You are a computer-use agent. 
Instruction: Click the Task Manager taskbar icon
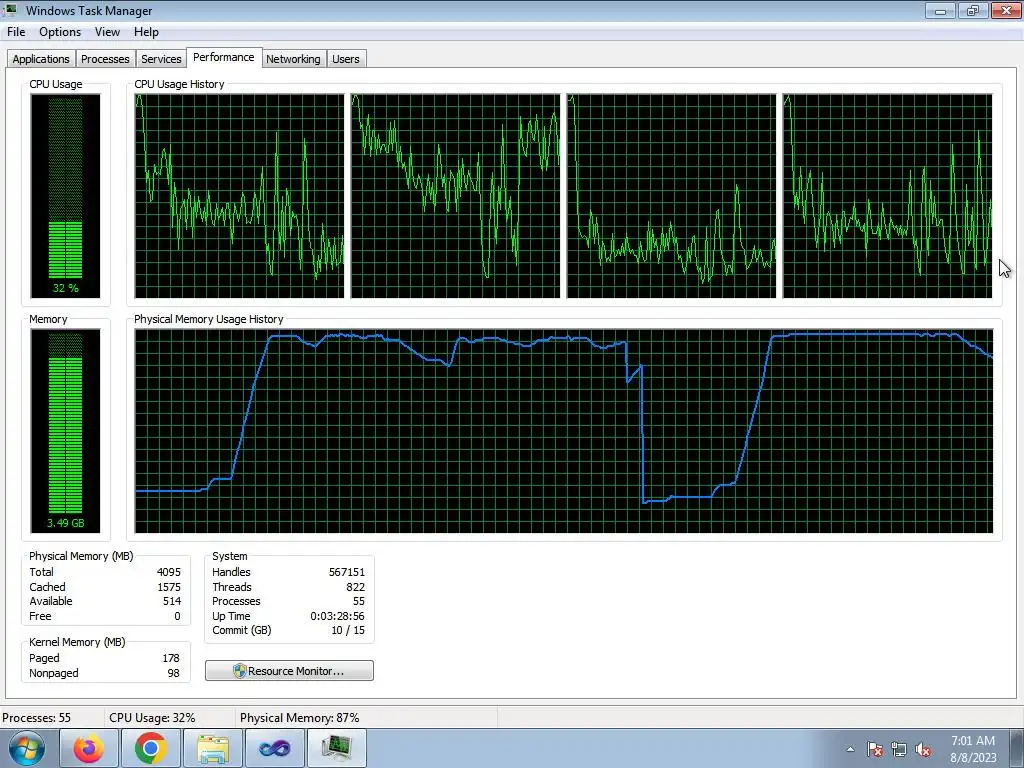(x=337, y=748)
